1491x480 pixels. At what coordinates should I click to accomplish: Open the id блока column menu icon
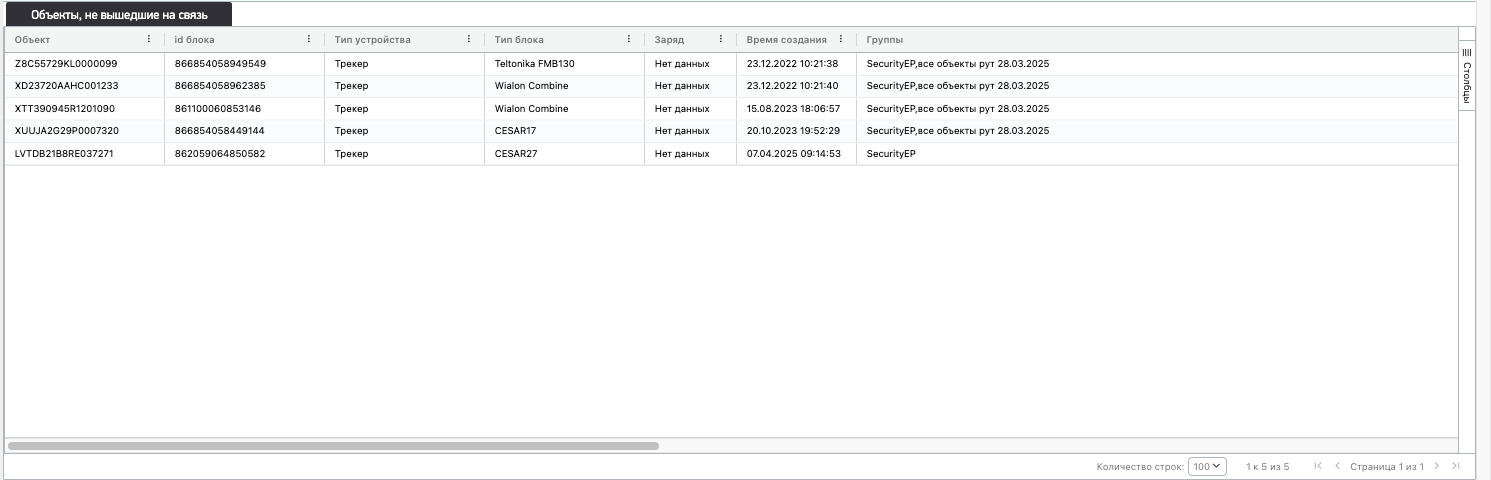coord(309,39)
